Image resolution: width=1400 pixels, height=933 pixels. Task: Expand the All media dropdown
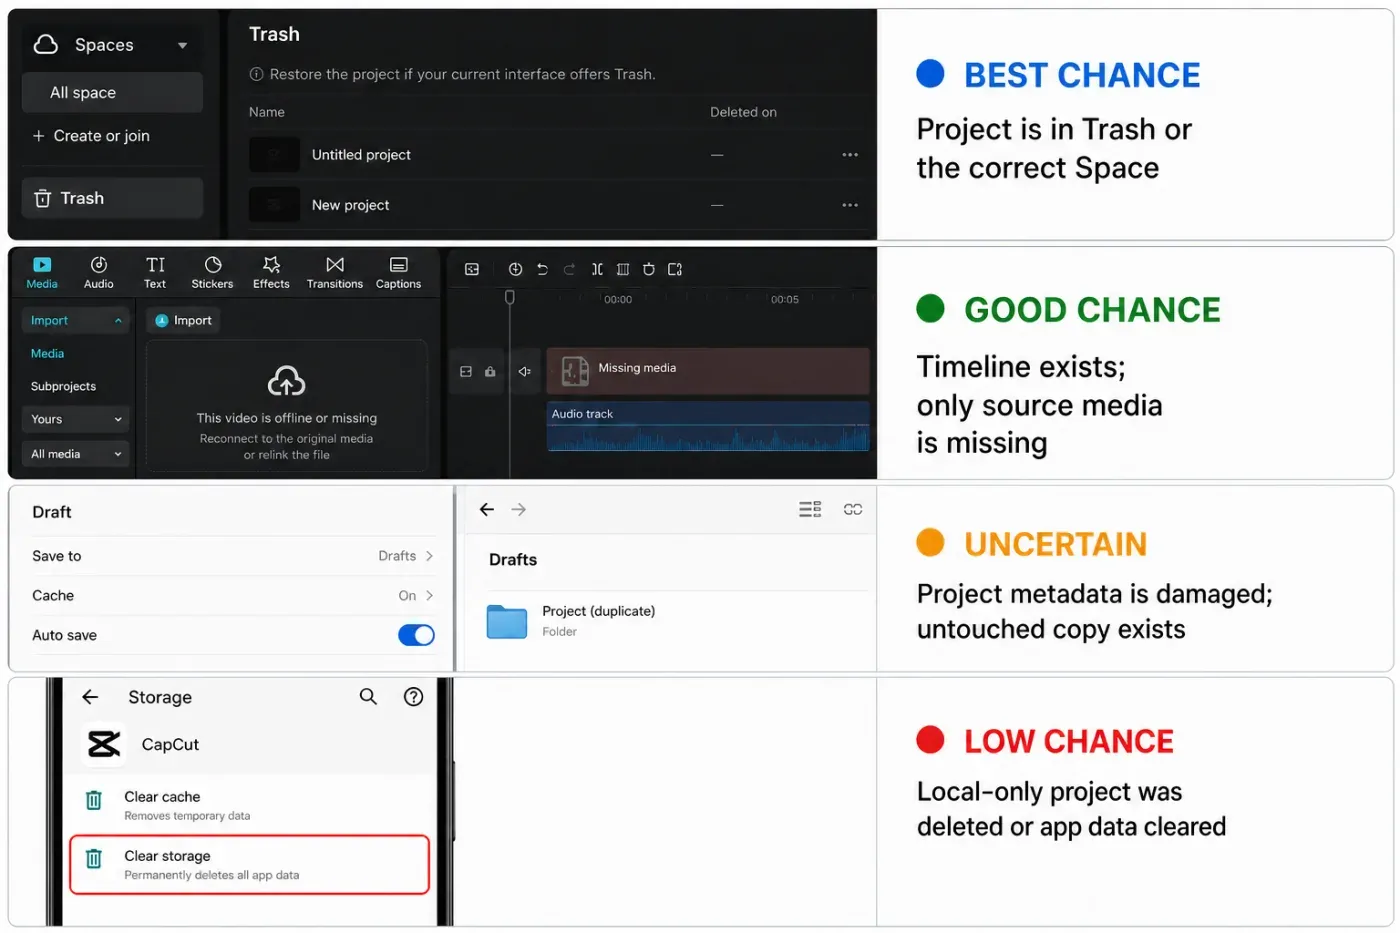(76, 454)
